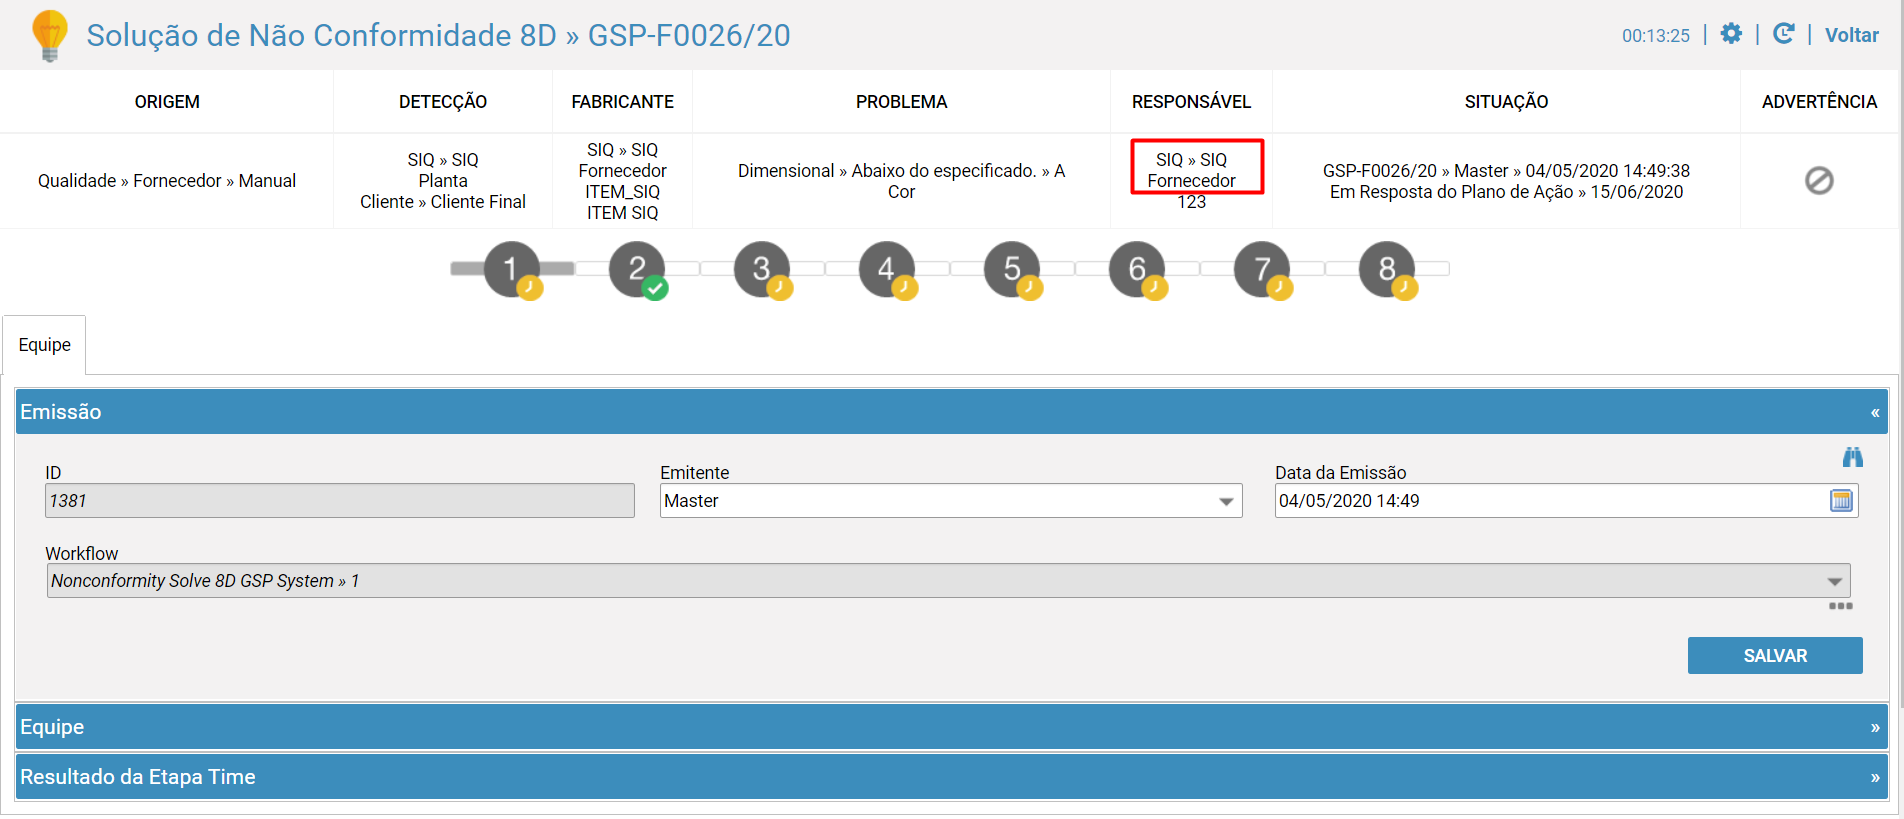Click the 'Dimensional » Abaixo do especificado' cell
The height and width of the screenshot is (819, 1904).
(901, 181)
